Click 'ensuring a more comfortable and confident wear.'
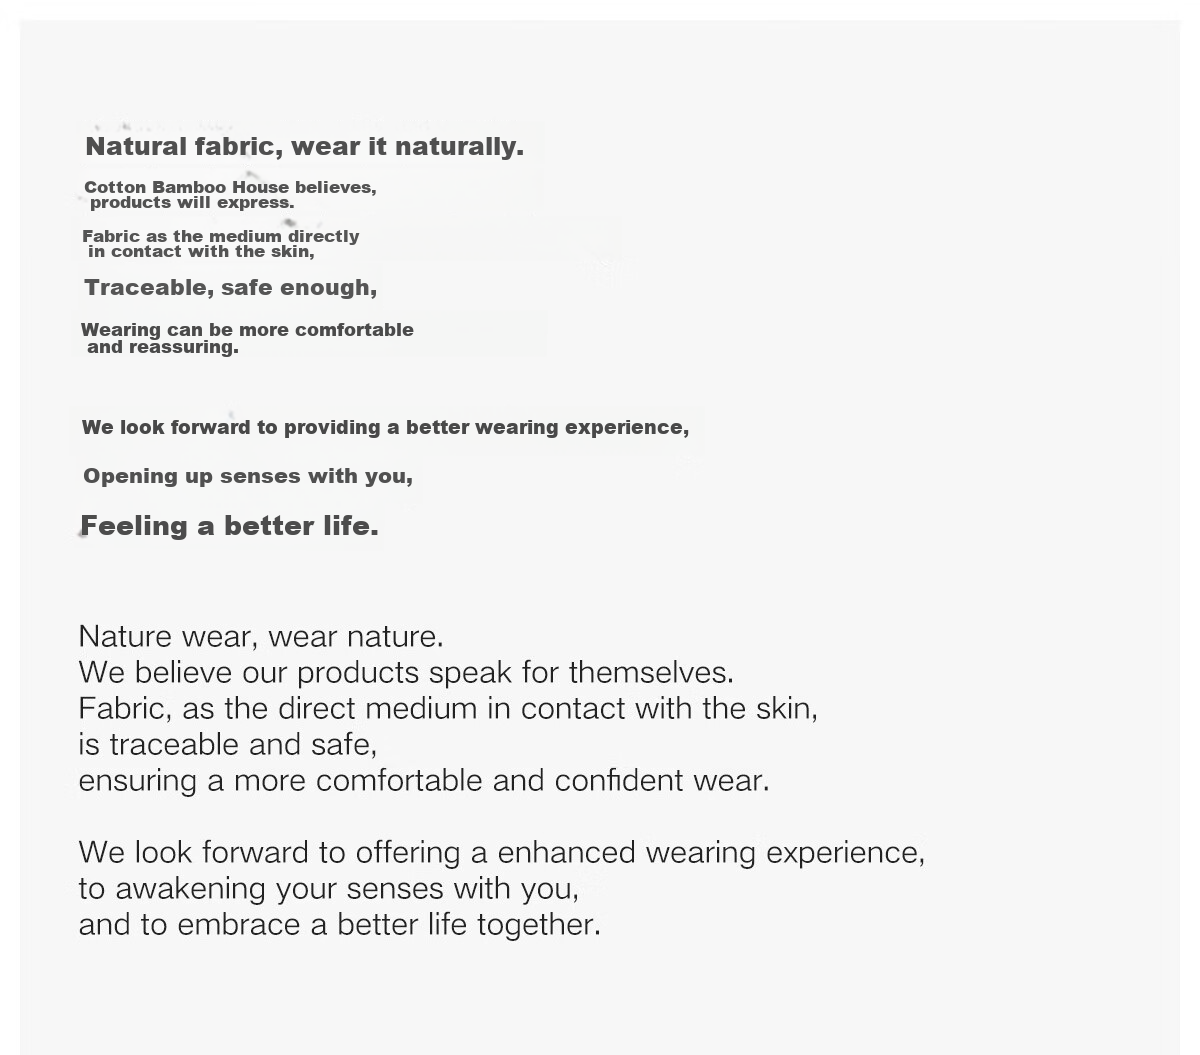Image resolution: width=1200 pixels, height=1055 pixels. pos(424,780)
